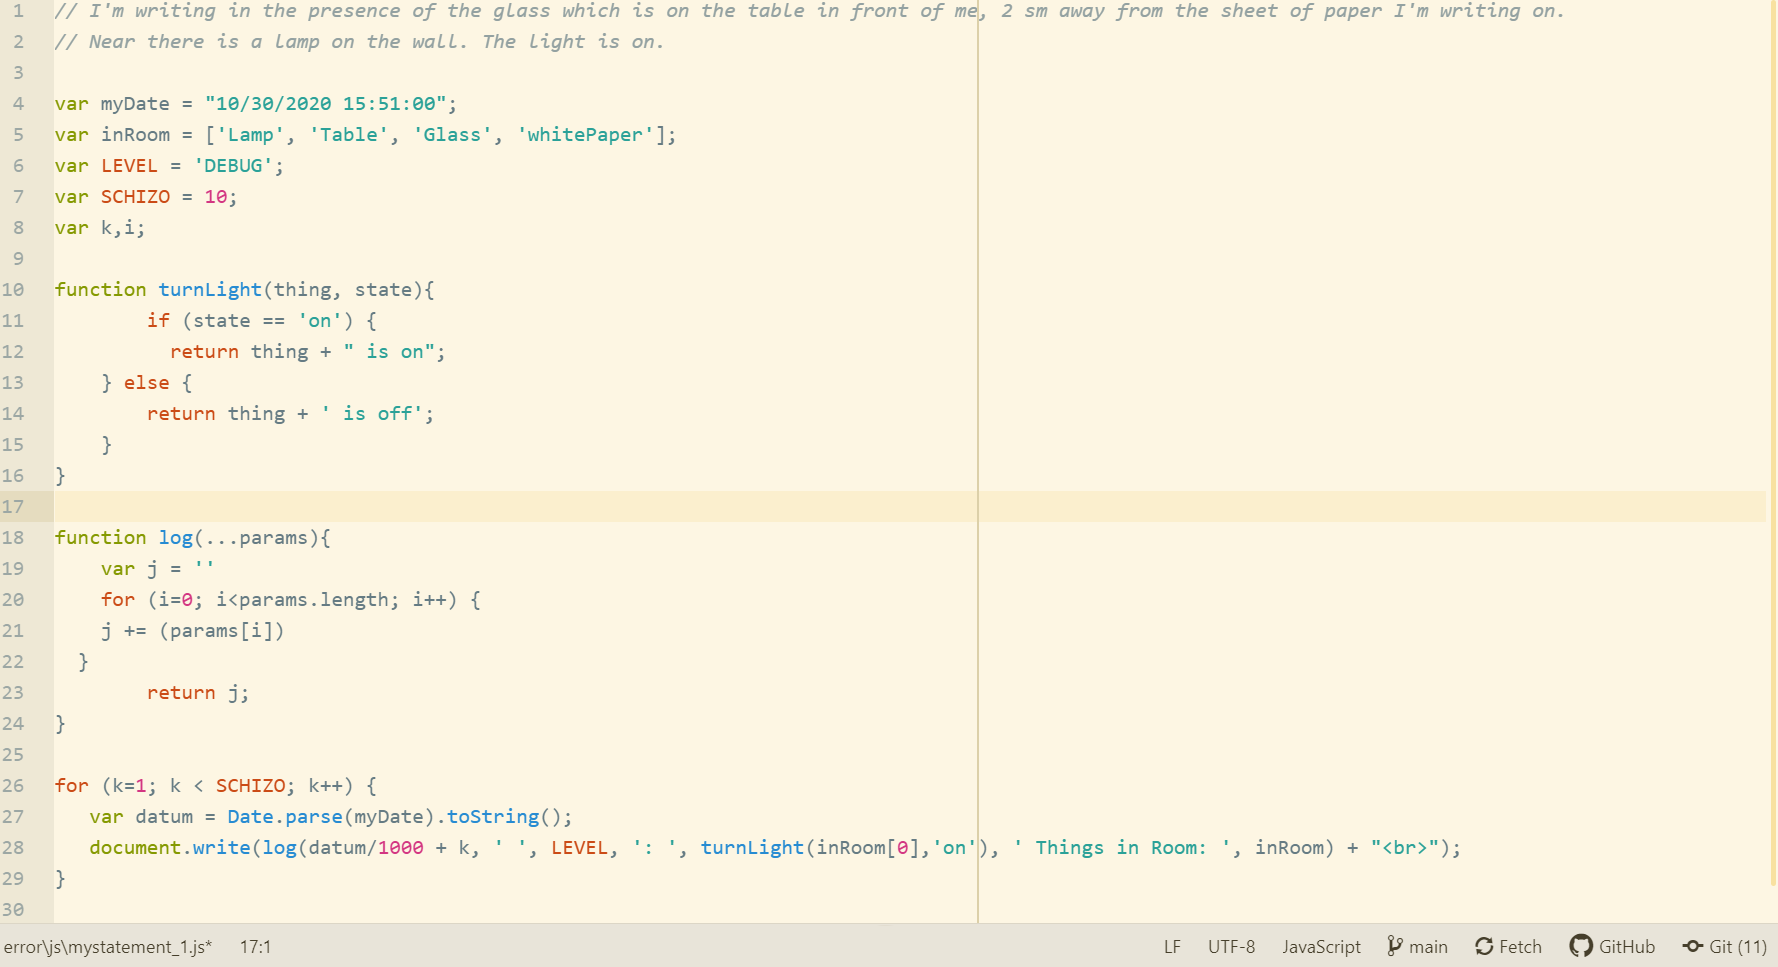Open the GitHub panel from status bar
This screenshot has width=1778, height=967.
coord(1612,946)
